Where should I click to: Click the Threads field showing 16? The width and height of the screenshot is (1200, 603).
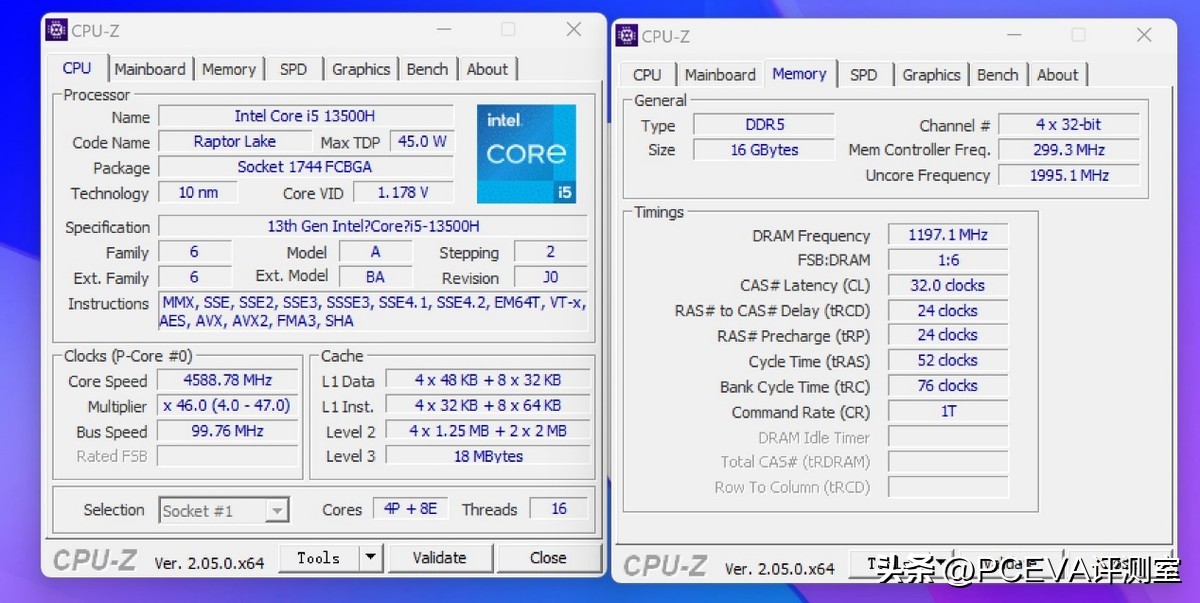coord(557,508)
